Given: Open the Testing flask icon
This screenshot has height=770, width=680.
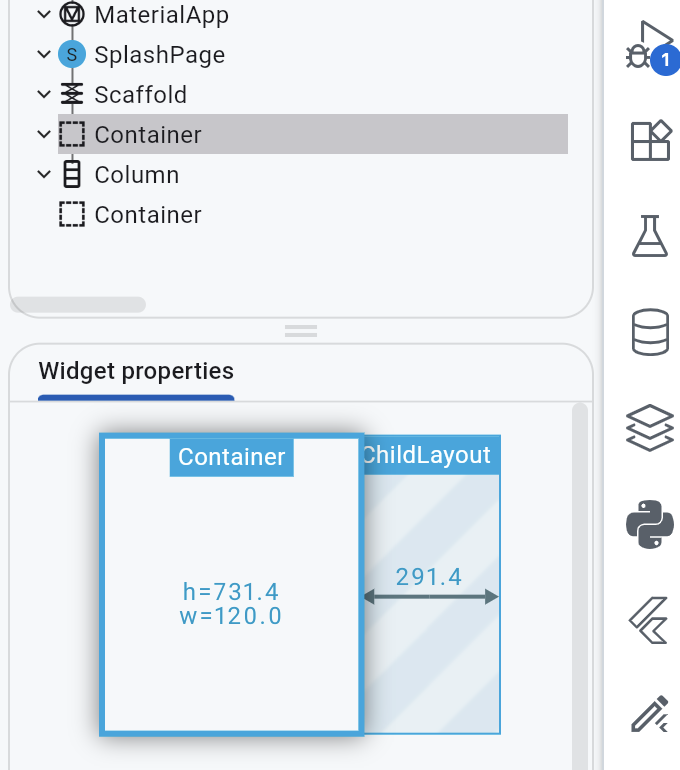Looking at the screenshot, I should point(650,236).
